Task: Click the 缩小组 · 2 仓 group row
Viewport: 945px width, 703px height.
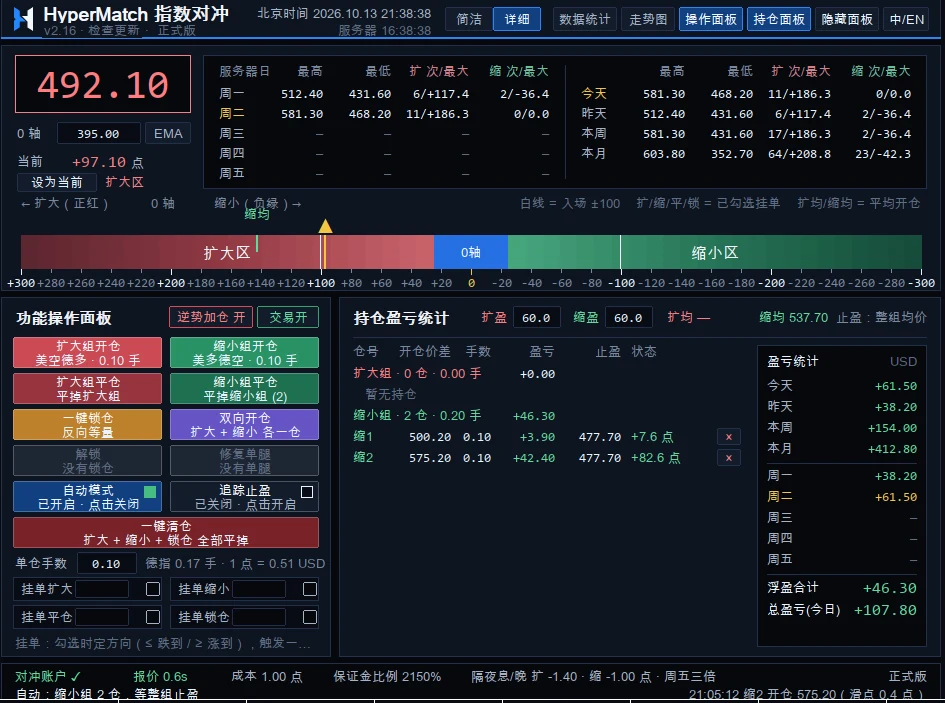Action: (x=454, y=415)
